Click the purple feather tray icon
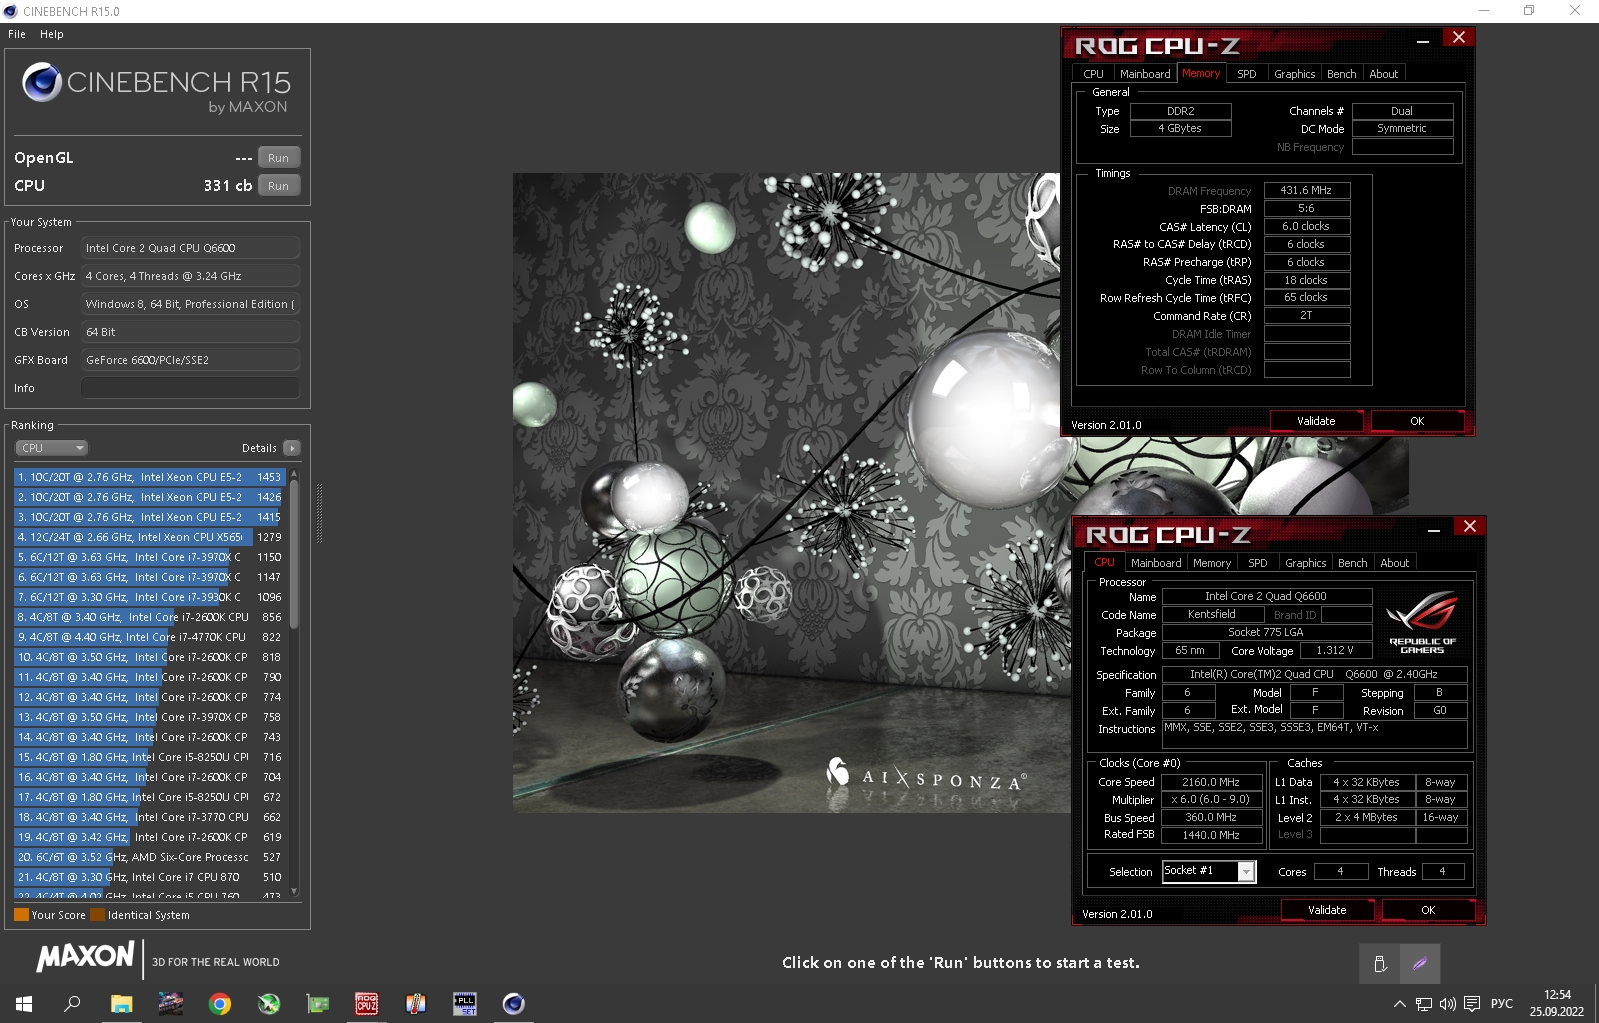This screenshot has height=1023, width=1599. click(1420, 964)
